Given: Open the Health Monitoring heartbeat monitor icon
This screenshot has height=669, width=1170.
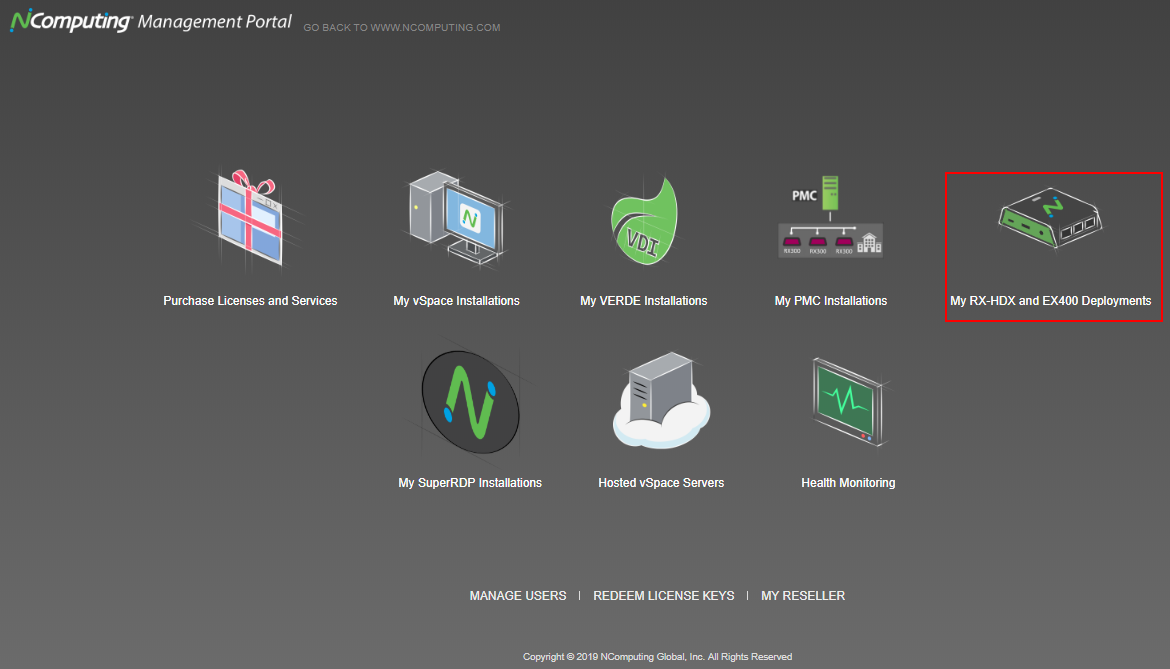Looking at the screenshot, I should pyautogui.click(x=848, y=401).
